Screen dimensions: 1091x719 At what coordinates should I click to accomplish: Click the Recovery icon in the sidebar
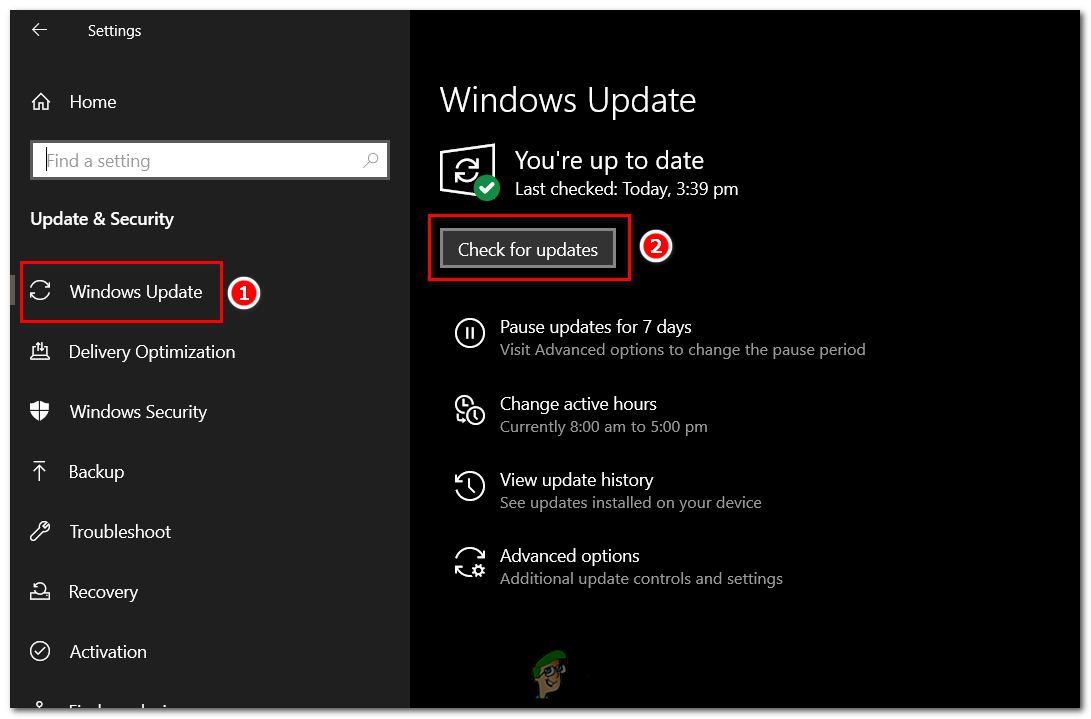tap(40, 591)
